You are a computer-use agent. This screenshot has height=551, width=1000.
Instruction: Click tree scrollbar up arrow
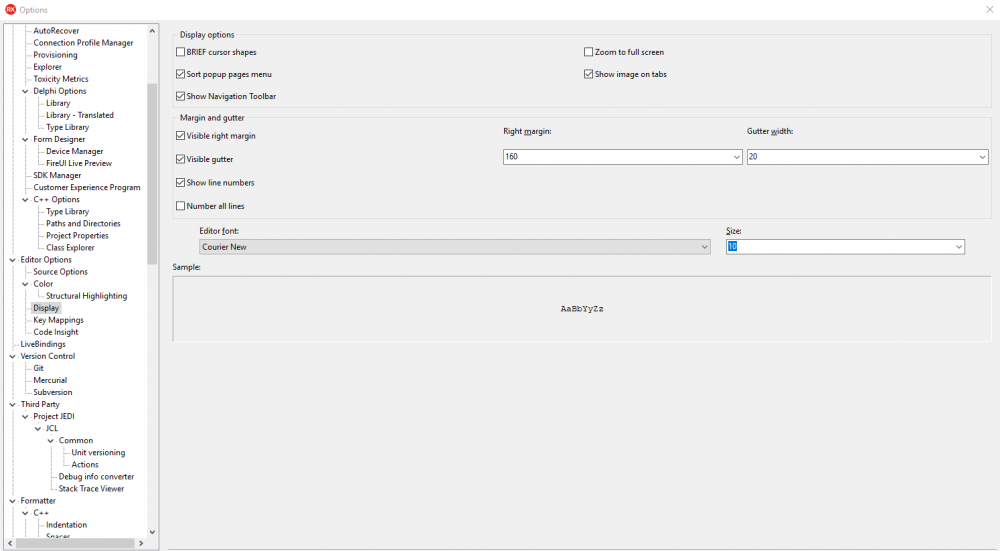click(152, 31)
